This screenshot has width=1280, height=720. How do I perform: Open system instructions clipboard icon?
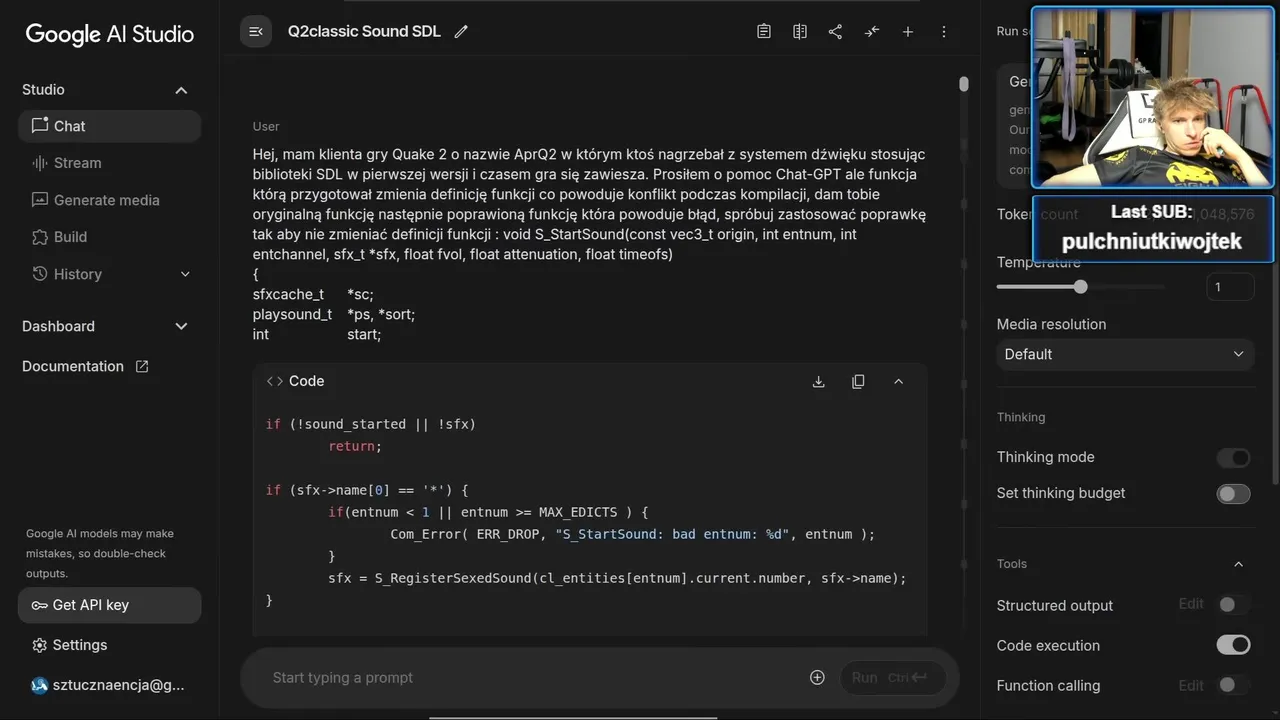764,31
